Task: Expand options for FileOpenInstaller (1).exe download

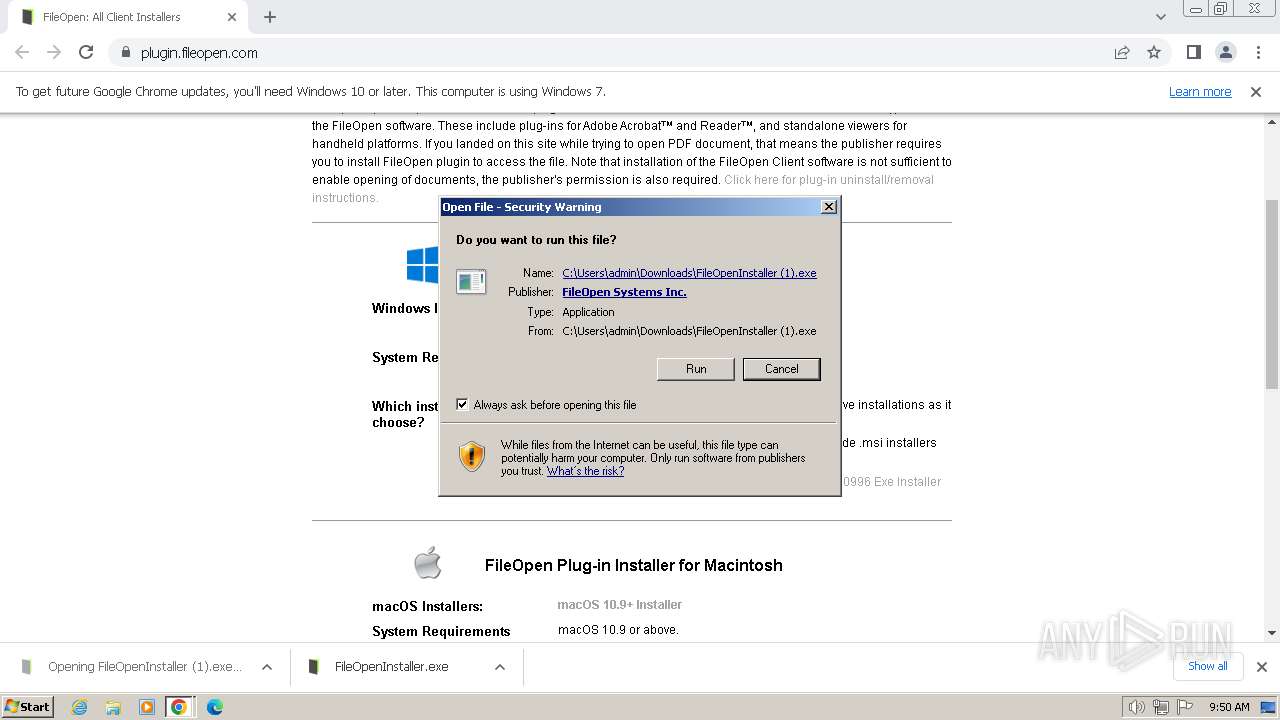Action: click(x=267, y=667)
